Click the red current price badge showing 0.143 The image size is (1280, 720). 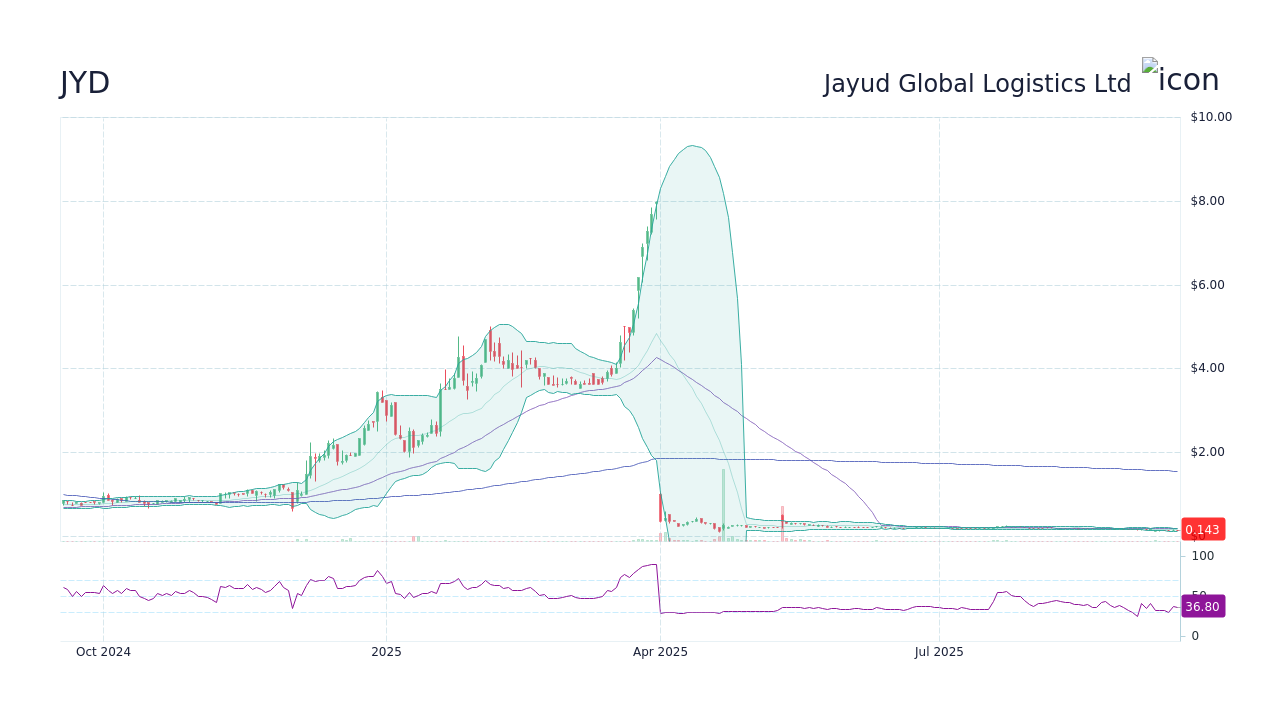click(x=1203, y=530)
